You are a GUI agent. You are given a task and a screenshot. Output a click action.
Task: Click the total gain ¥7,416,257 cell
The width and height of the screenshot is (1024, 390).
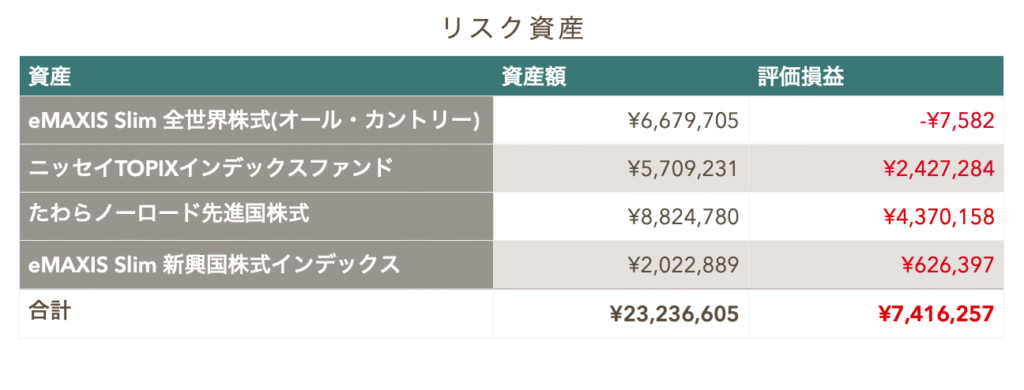click(876, 314)
